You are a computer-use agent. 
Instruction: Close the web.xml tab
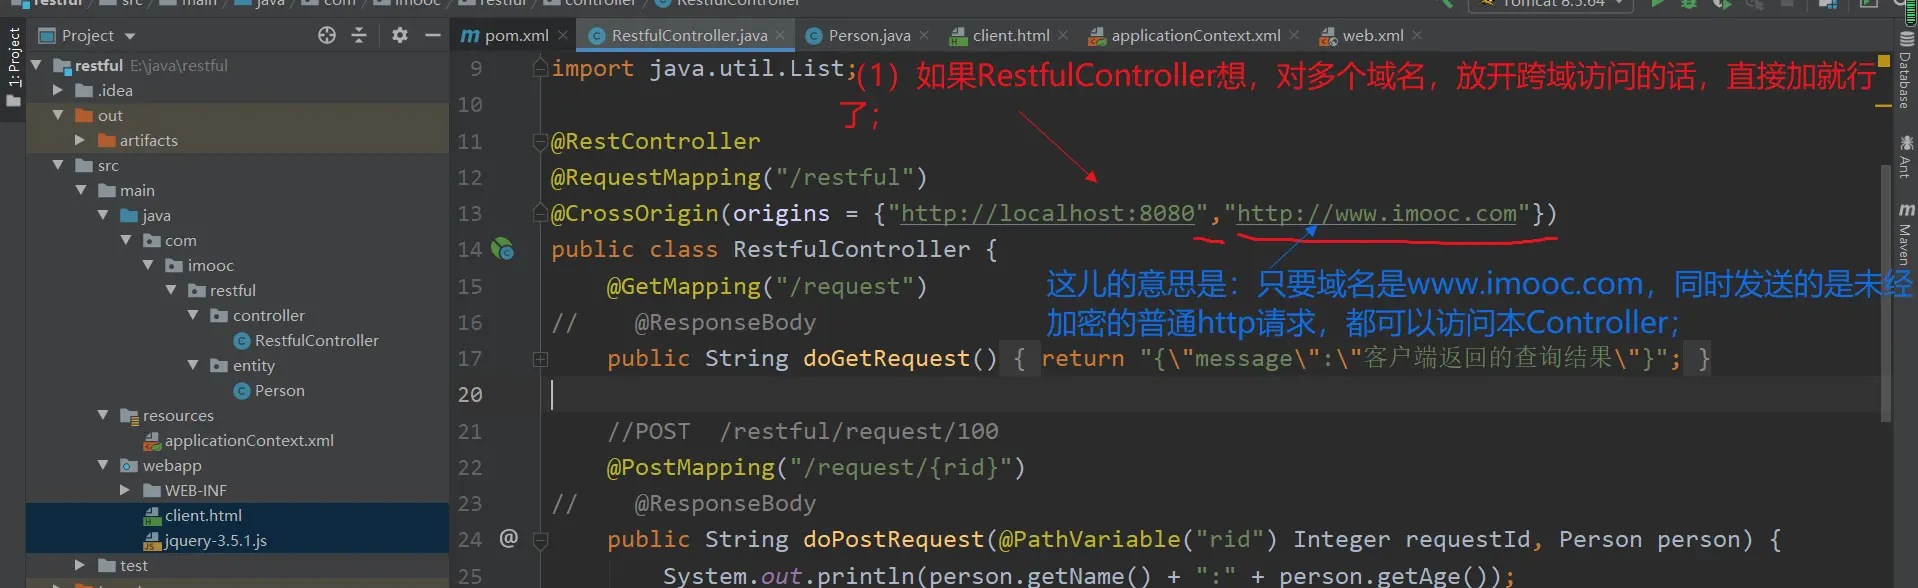coord(1417,35)
